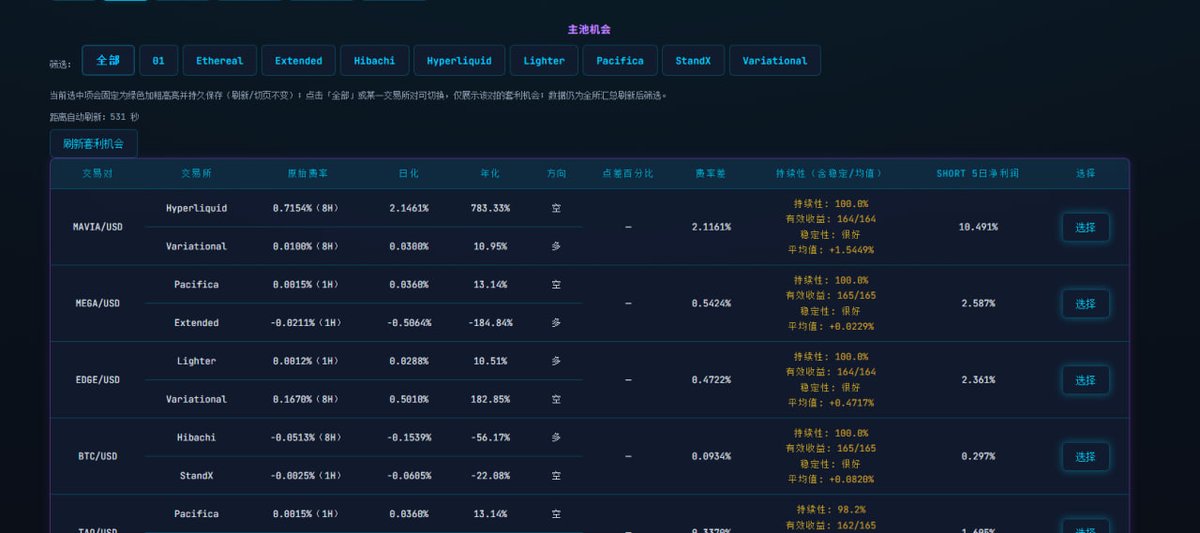Click the 783.33% annualized value
This screenshot has width=1200, height=533.
point(490,208)
